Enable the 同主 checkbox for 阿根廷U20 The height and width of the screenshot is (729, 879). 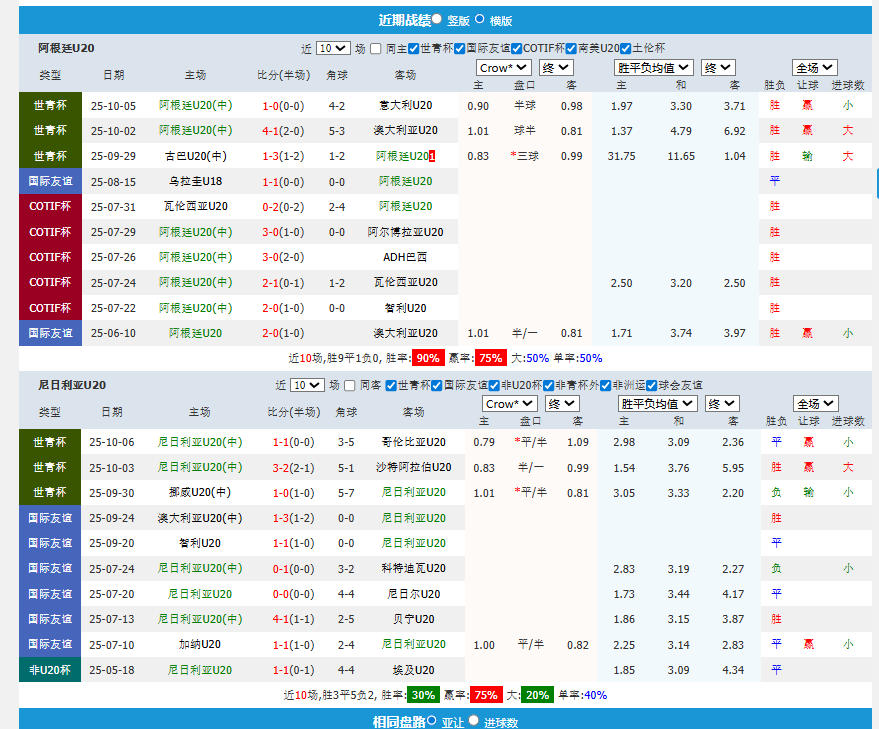[378, 48]
